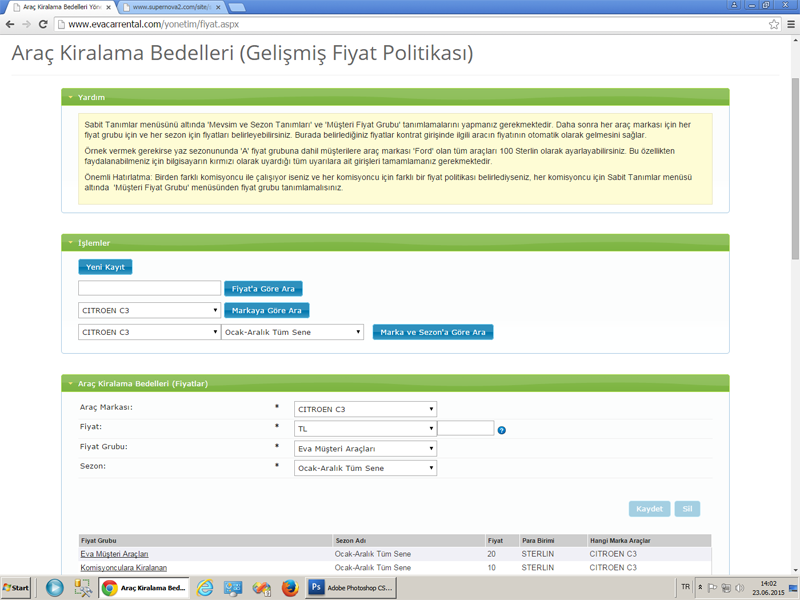Open the paint palette taskbar icon

pyautogui.click(x=261, y=588)
